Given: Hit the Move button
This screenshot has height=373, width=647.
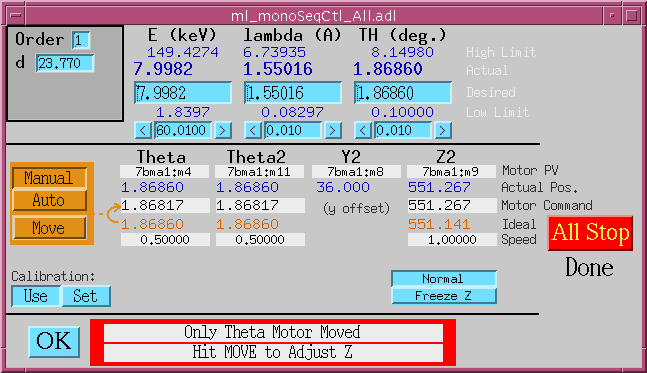Looking at the screenshot, I should pyautogui.click(x=50, y=228).
